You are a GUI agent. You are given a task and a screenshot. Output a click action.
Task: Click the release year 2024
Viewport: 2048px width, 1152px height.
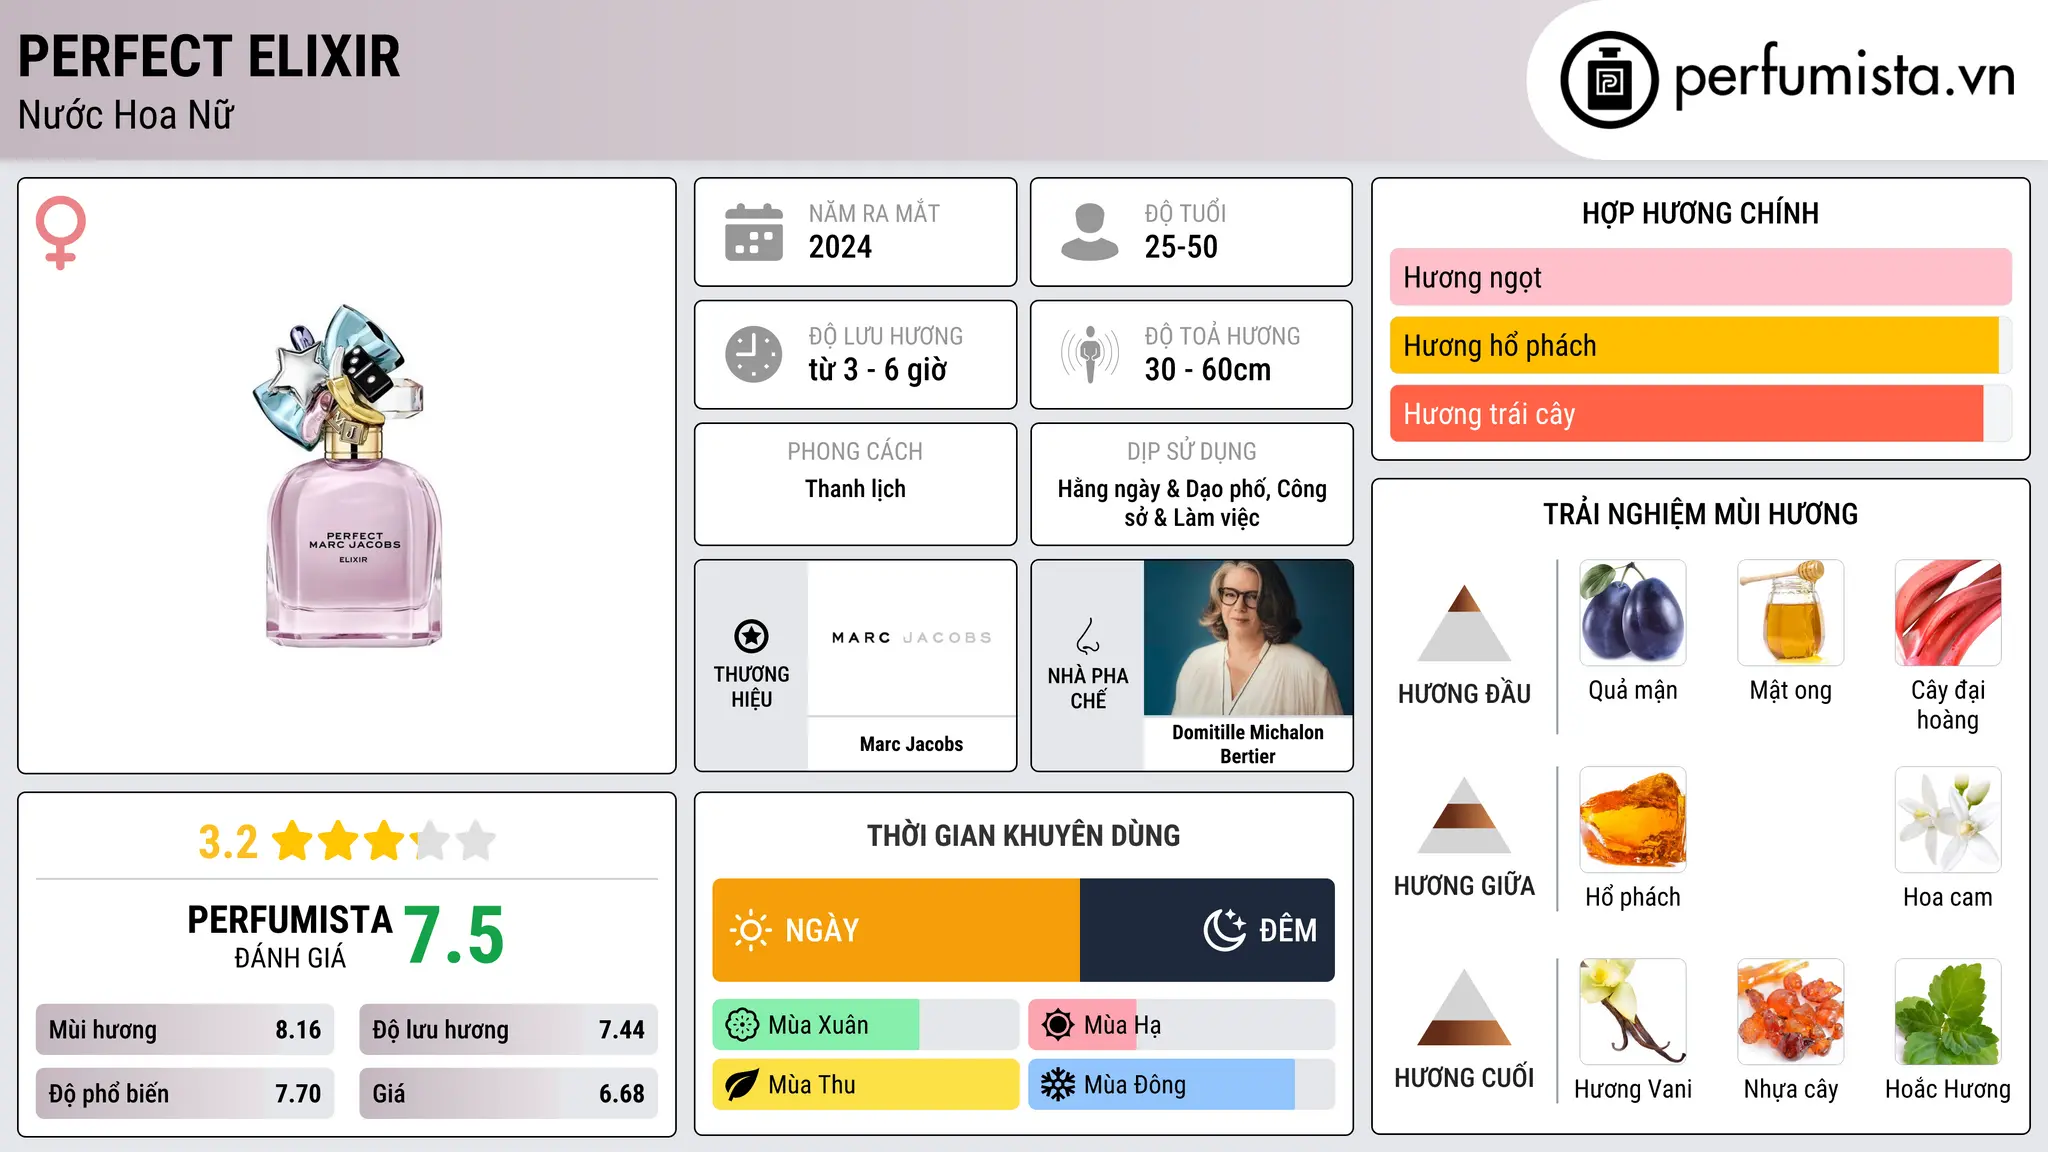pyautogui.click(x=840, y=247)
